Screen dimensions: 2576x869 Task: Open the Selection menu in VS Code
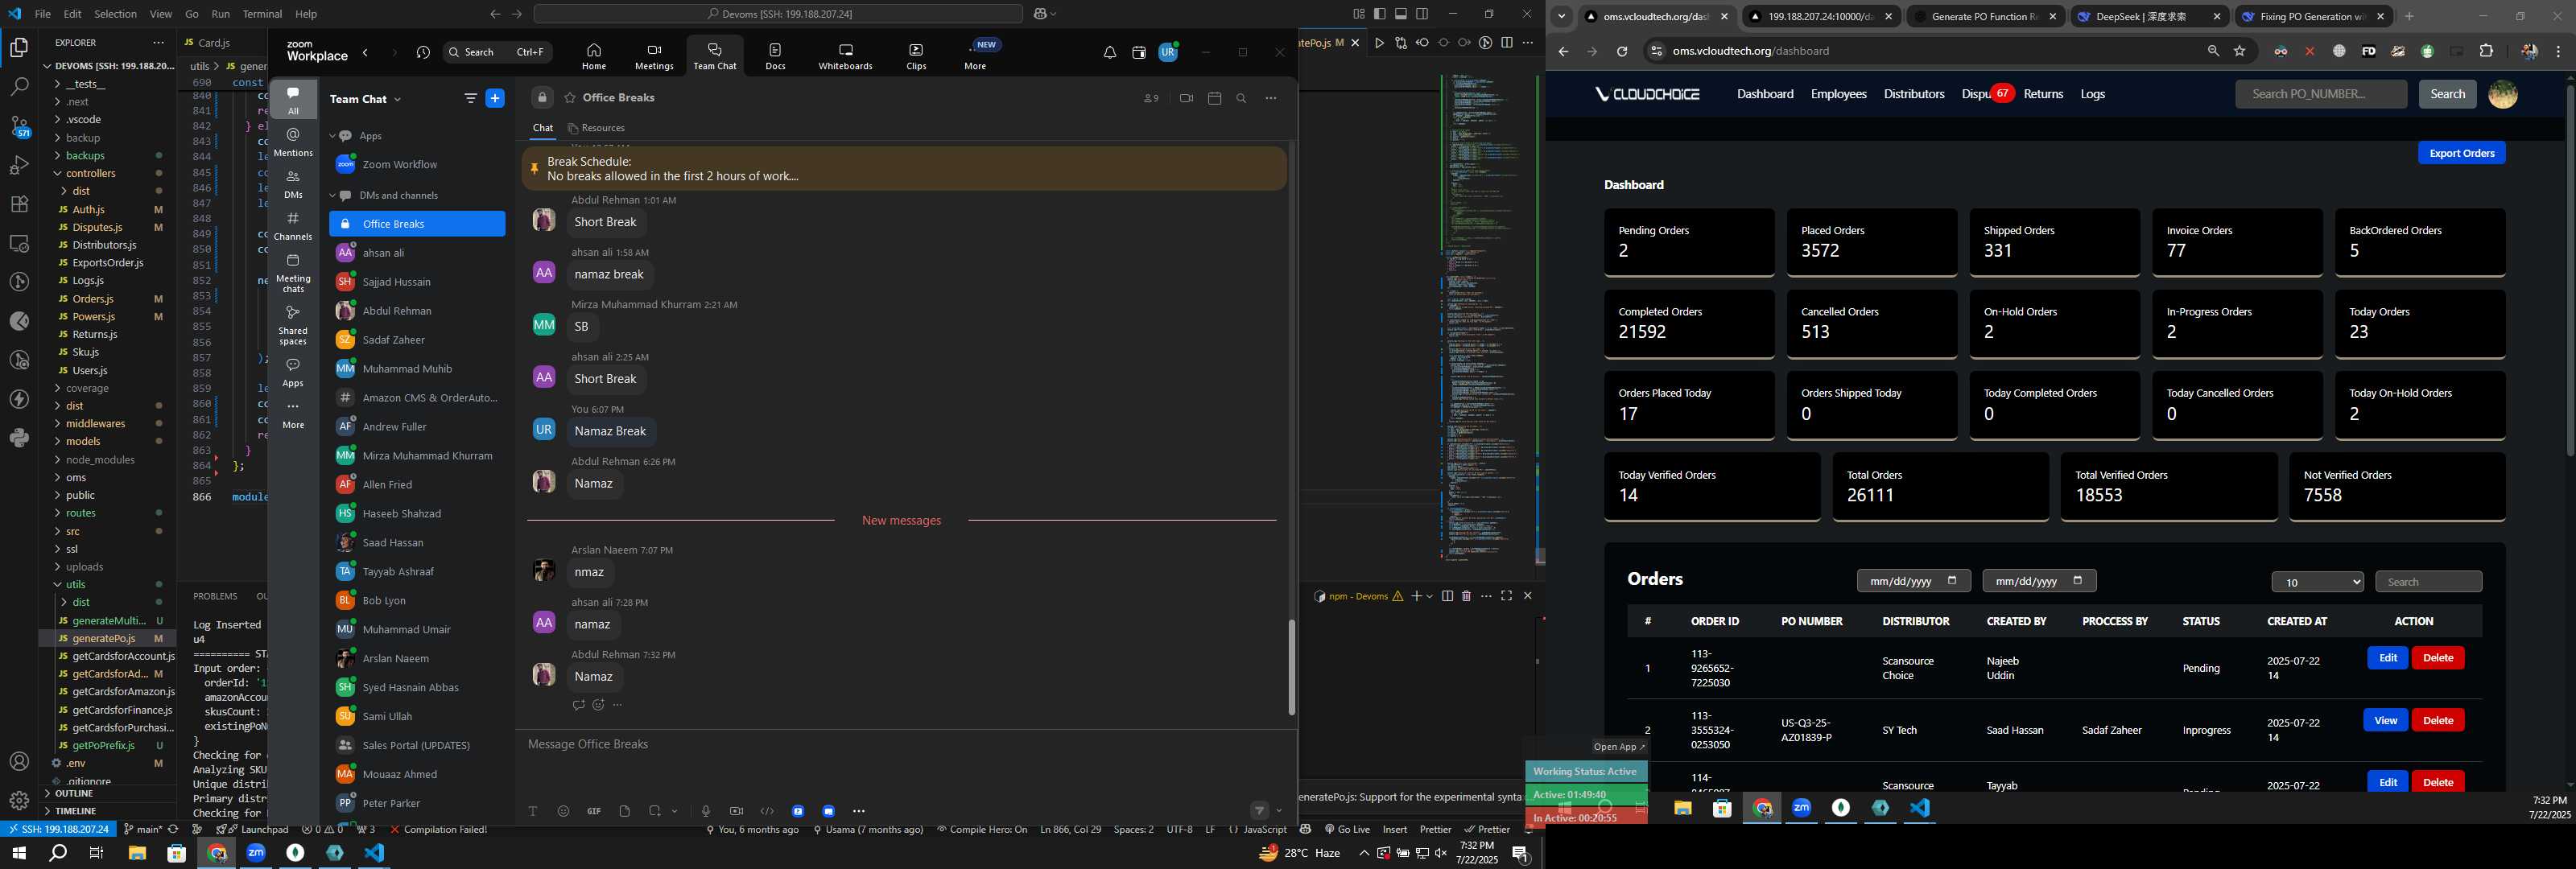[x=115, y=14]
